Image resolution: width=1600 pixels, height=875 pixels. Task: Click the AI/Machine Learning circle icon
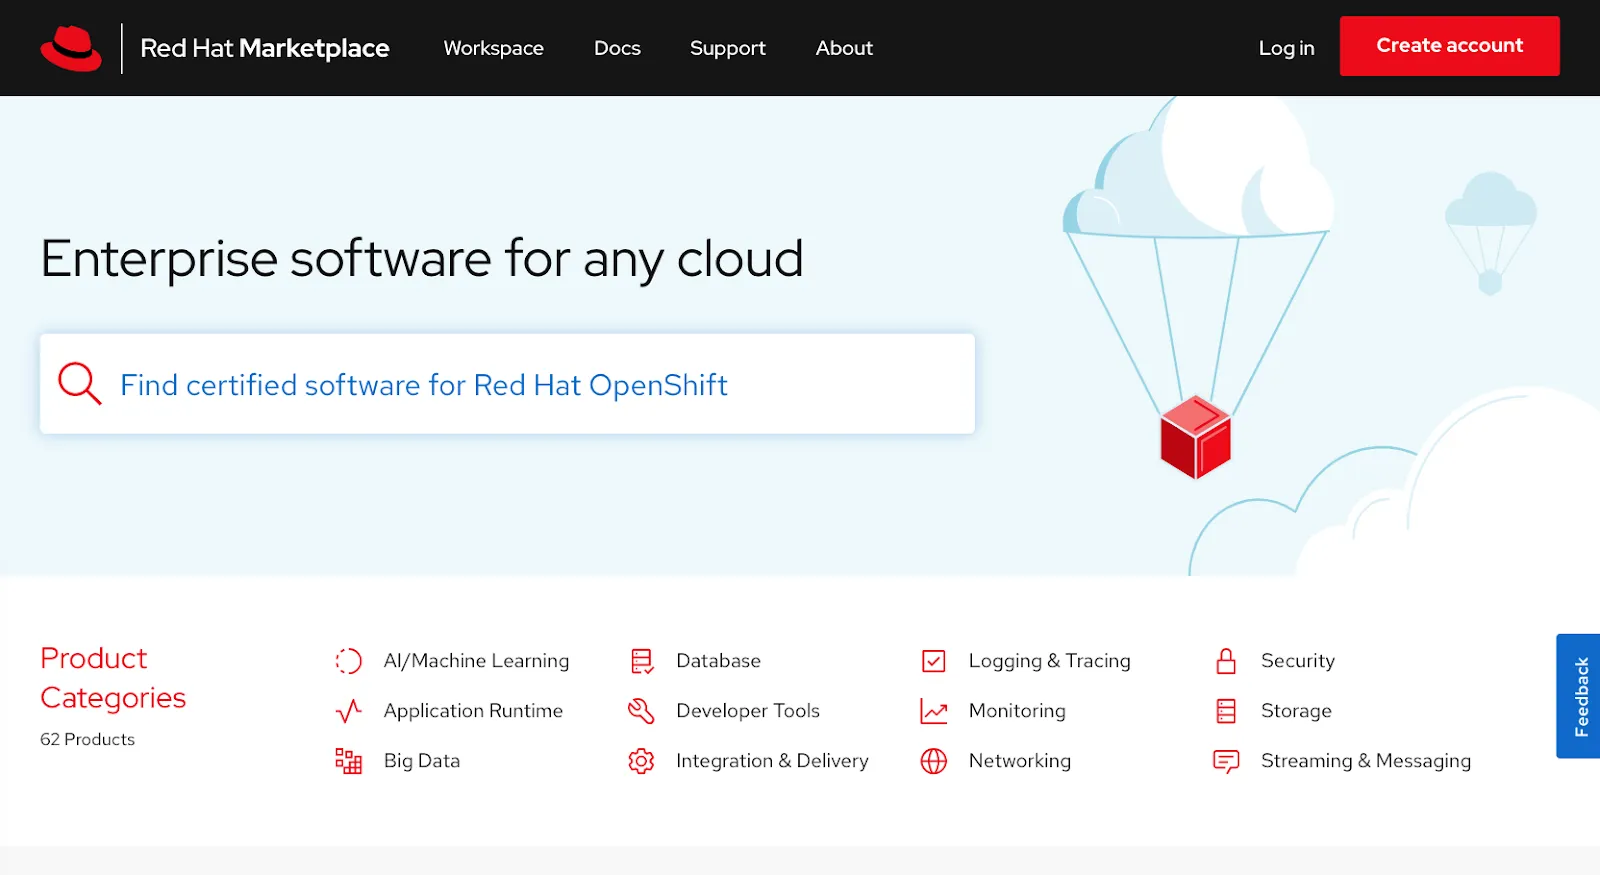348,661
